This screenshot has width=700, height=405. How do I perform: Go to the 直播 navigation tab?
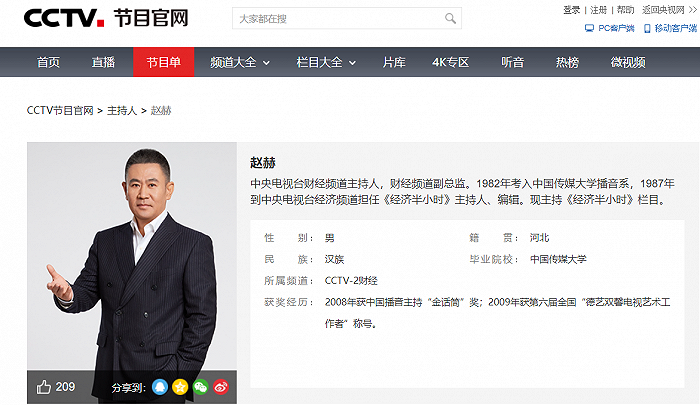(104, 62)
